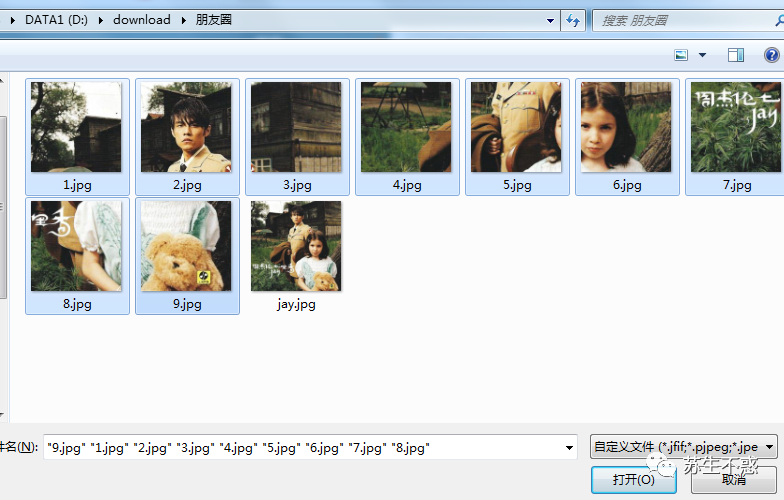Select thumbnail of 5.jpg
The width and height of the screenshot is (784, 500).
(x=516, y=127)
